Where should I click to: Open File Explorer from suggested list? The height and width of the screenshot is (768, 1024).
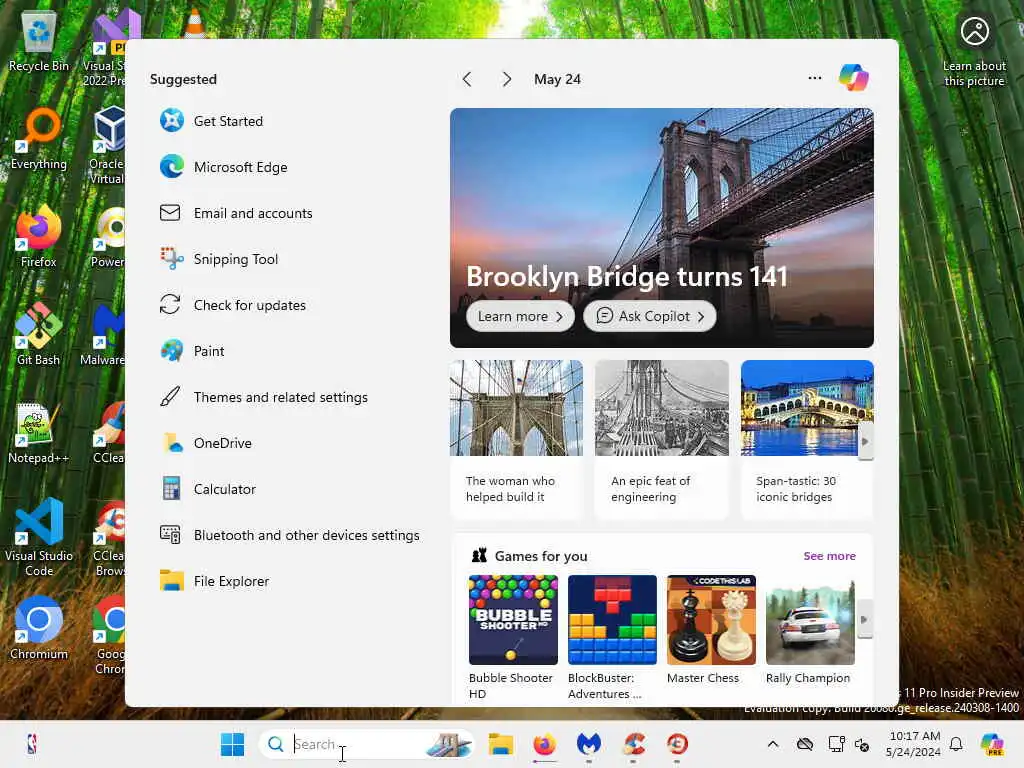point(214,581)
